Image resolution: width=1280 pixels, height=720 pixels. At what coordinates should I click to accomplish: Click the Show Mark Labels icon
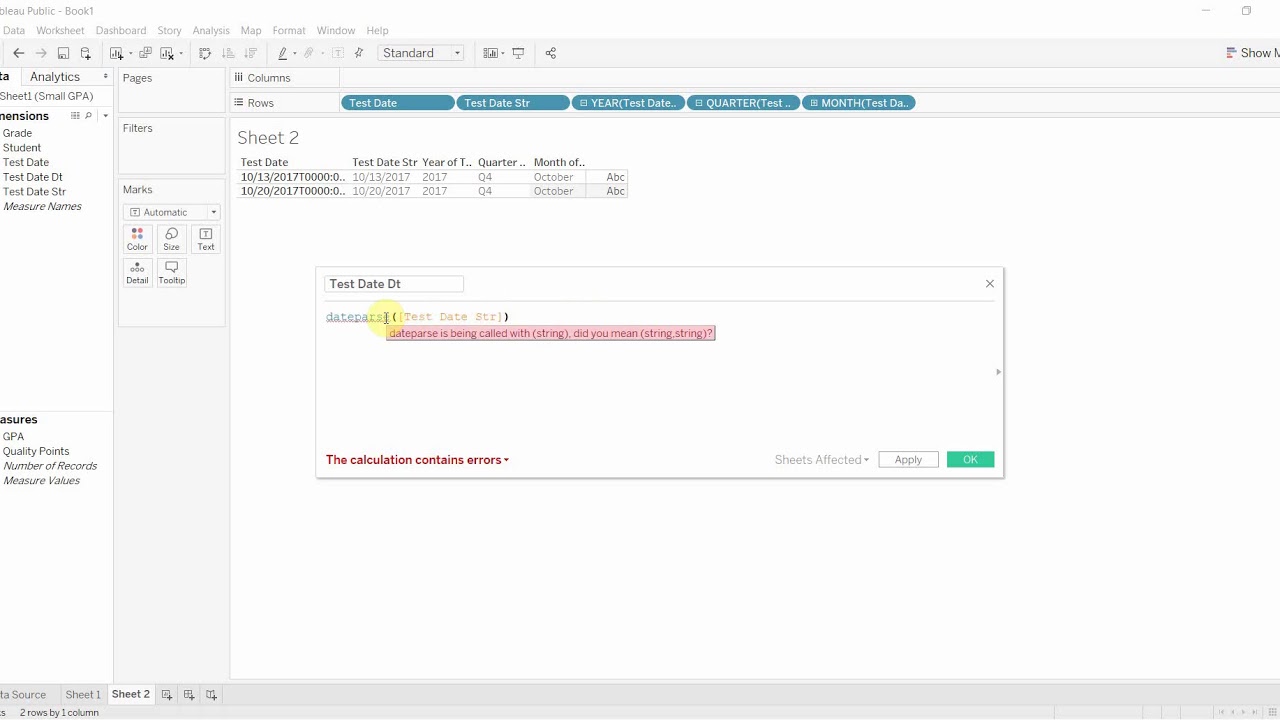click(x=338, y=53)
